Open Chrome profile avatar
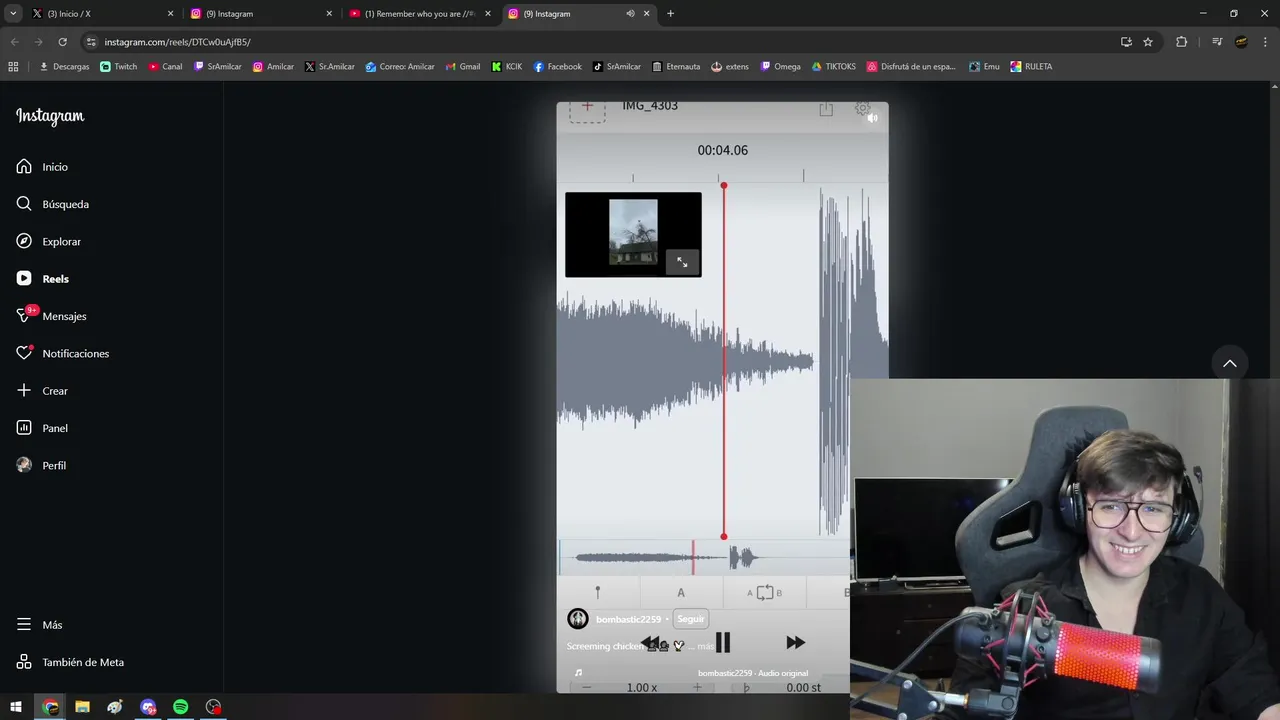 1241,42
